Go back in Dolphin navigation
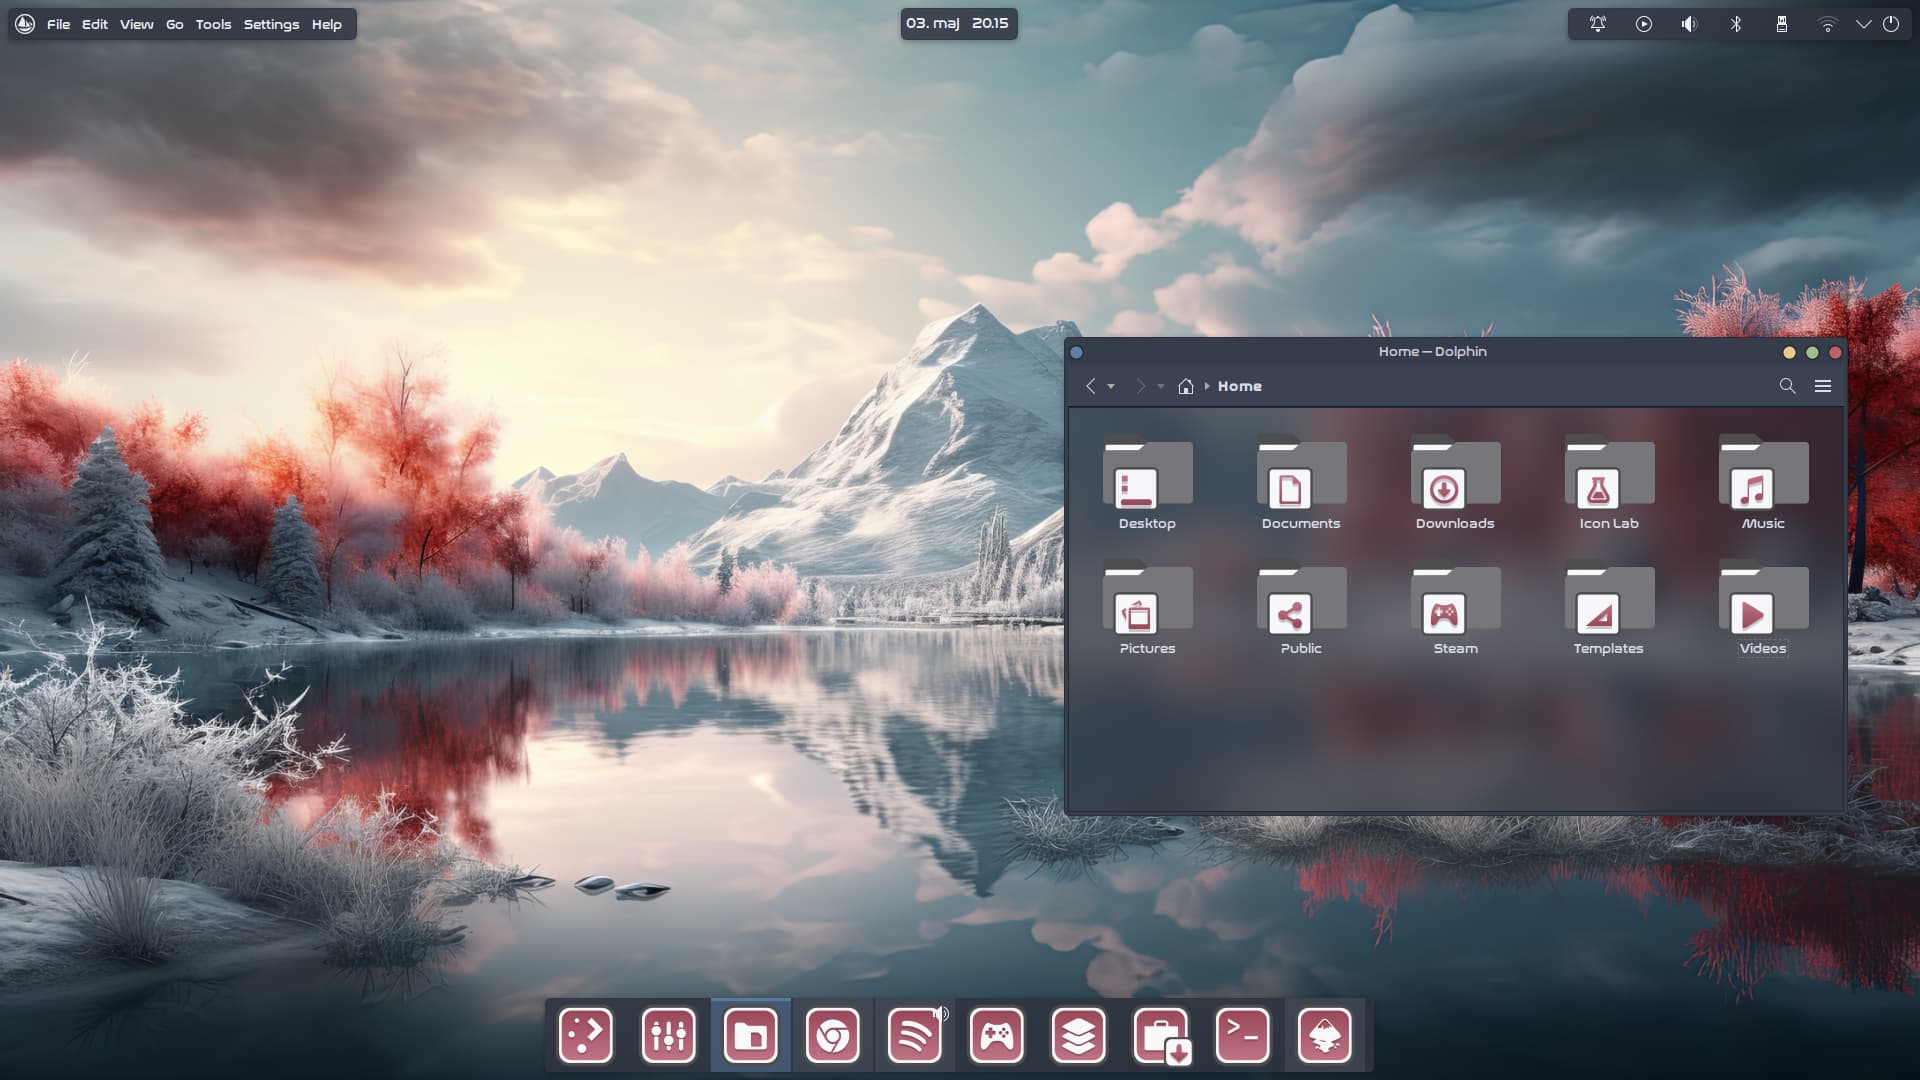Screen dimensions: 1920x1080 [x=1091, y=386]
